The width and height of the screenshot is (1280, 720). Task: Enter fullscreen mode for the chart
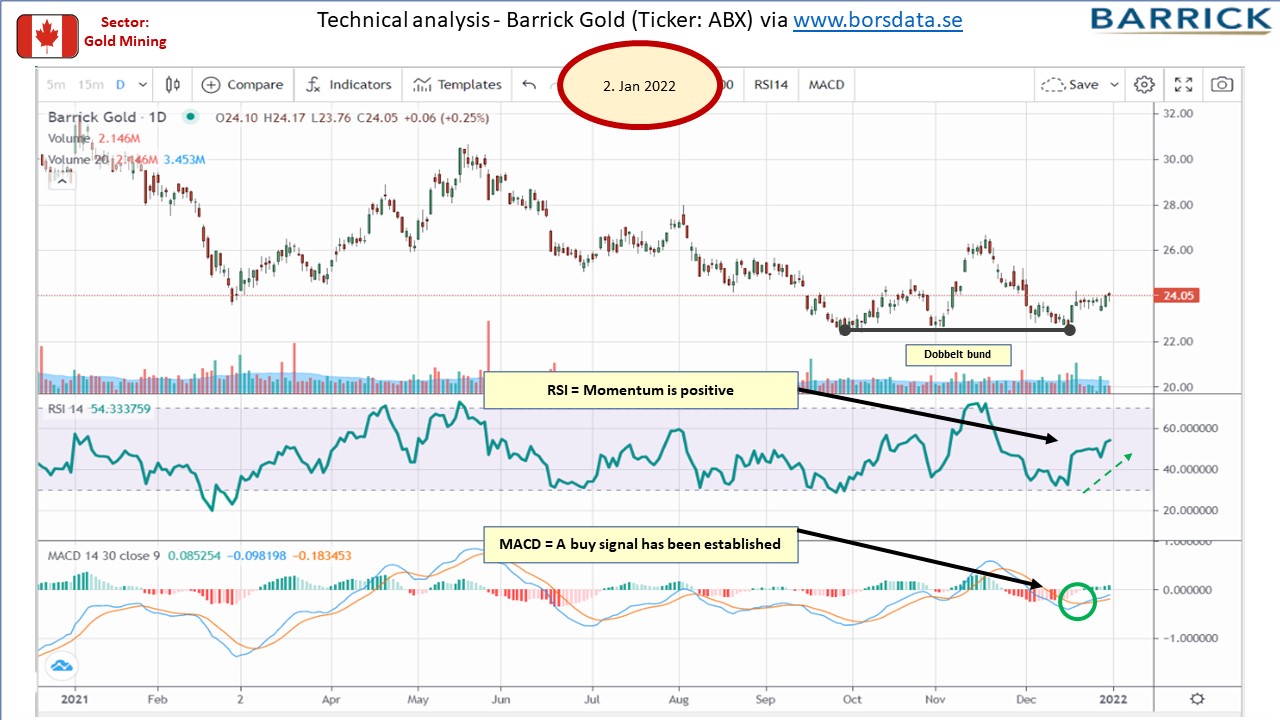[1183, 85]
